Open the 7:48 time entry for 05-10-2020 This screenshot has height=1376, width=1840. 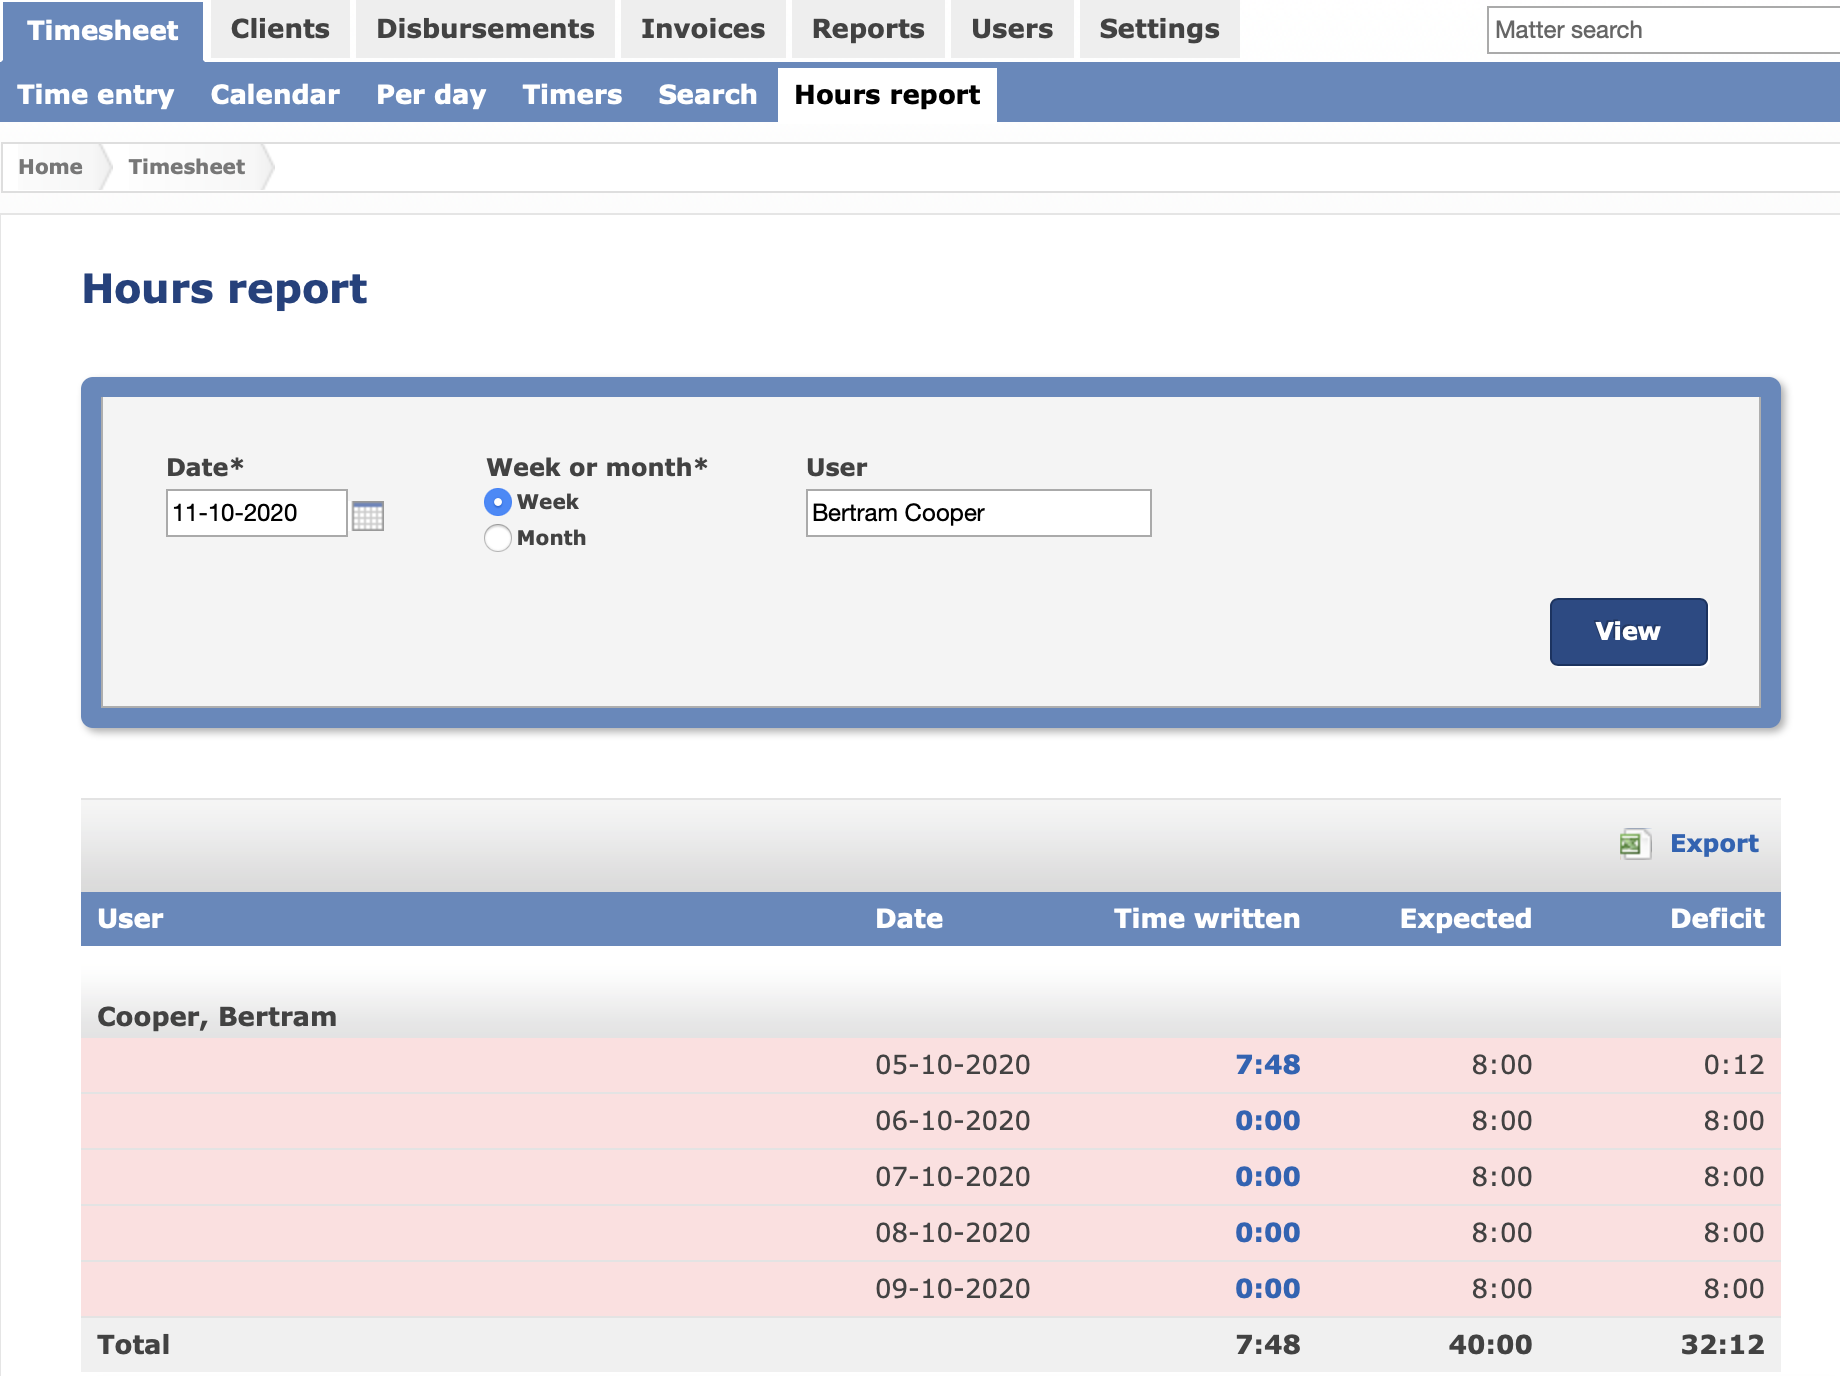coord(1268,1065)
